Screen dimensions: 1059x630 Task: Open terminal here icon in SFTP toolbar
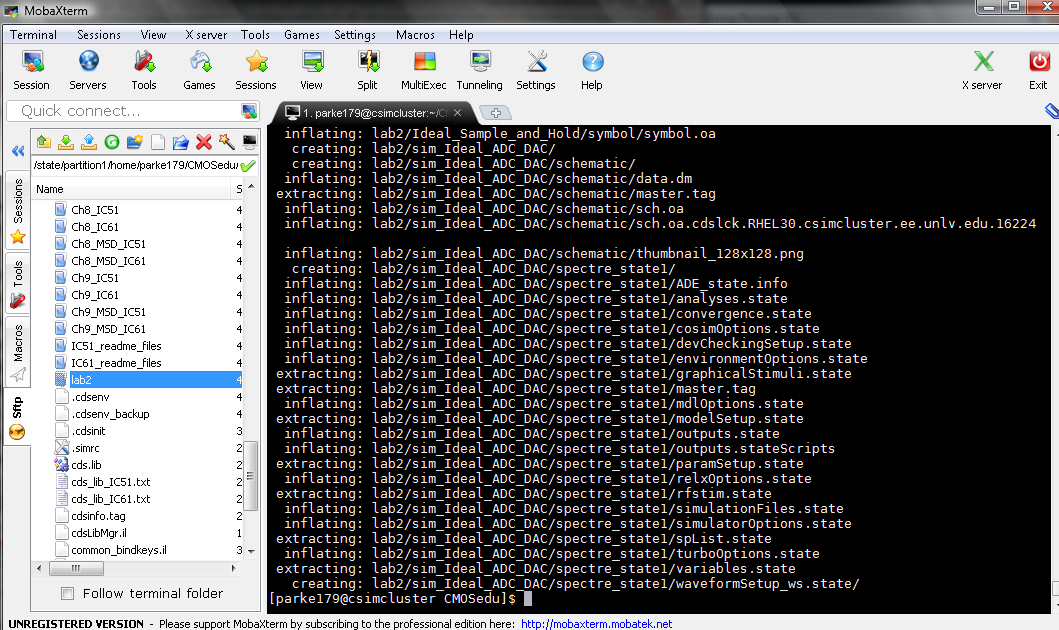[x=249, y=142]
